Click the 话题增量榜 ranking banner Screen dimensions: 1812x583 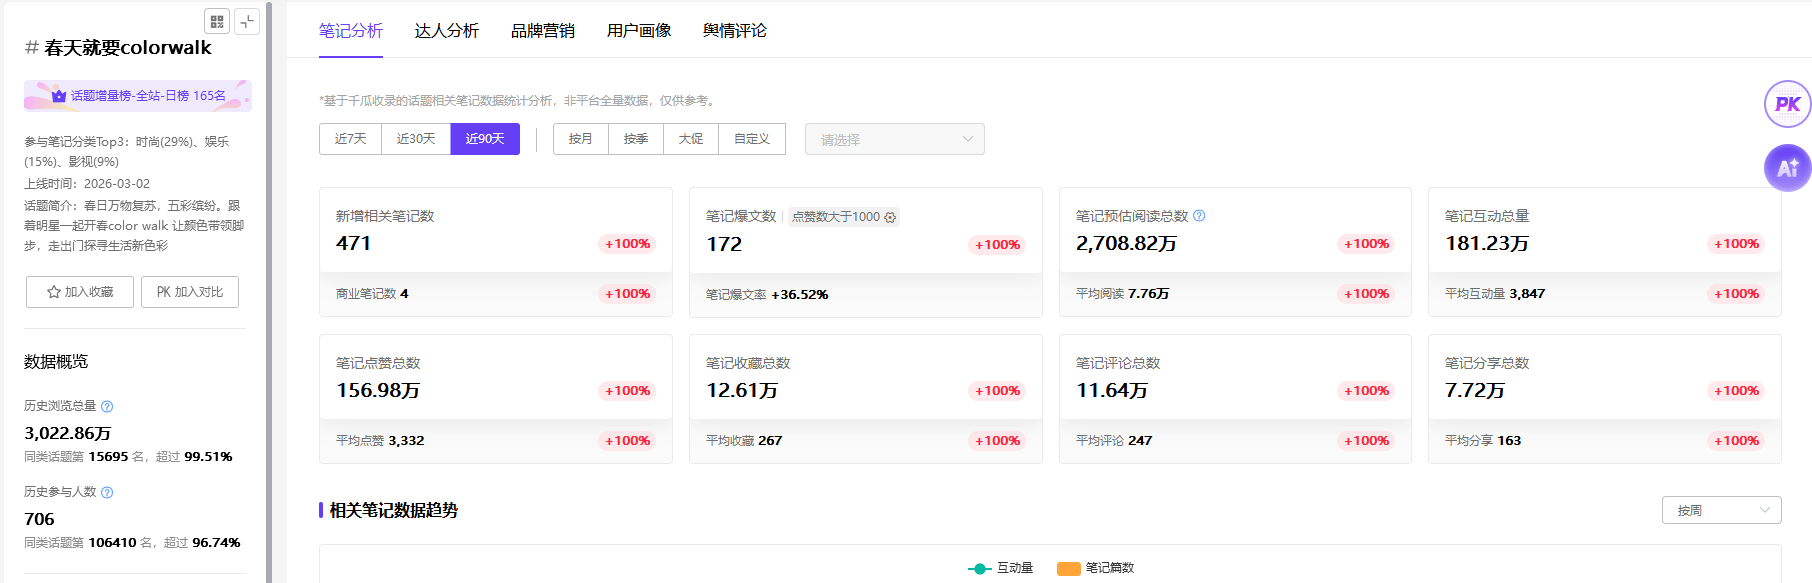138,96
